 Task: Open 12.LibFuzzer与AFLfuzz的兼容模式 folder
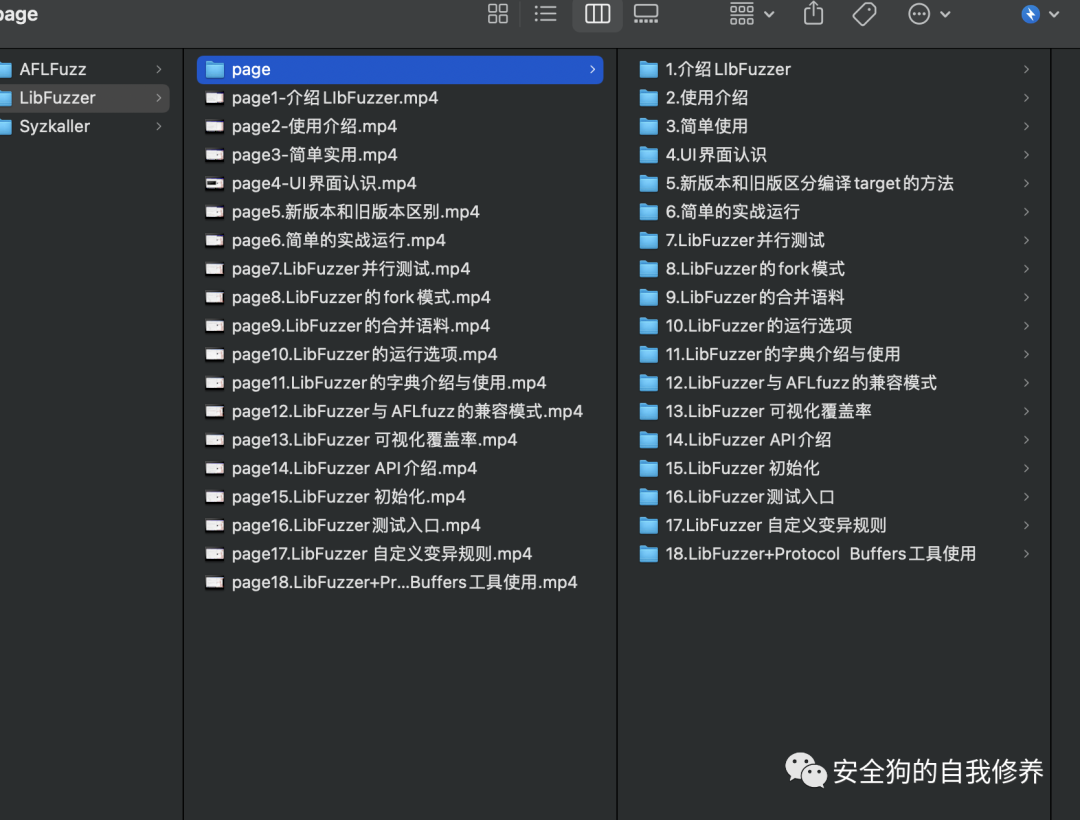pyautogui.click(x=834, y=383)
